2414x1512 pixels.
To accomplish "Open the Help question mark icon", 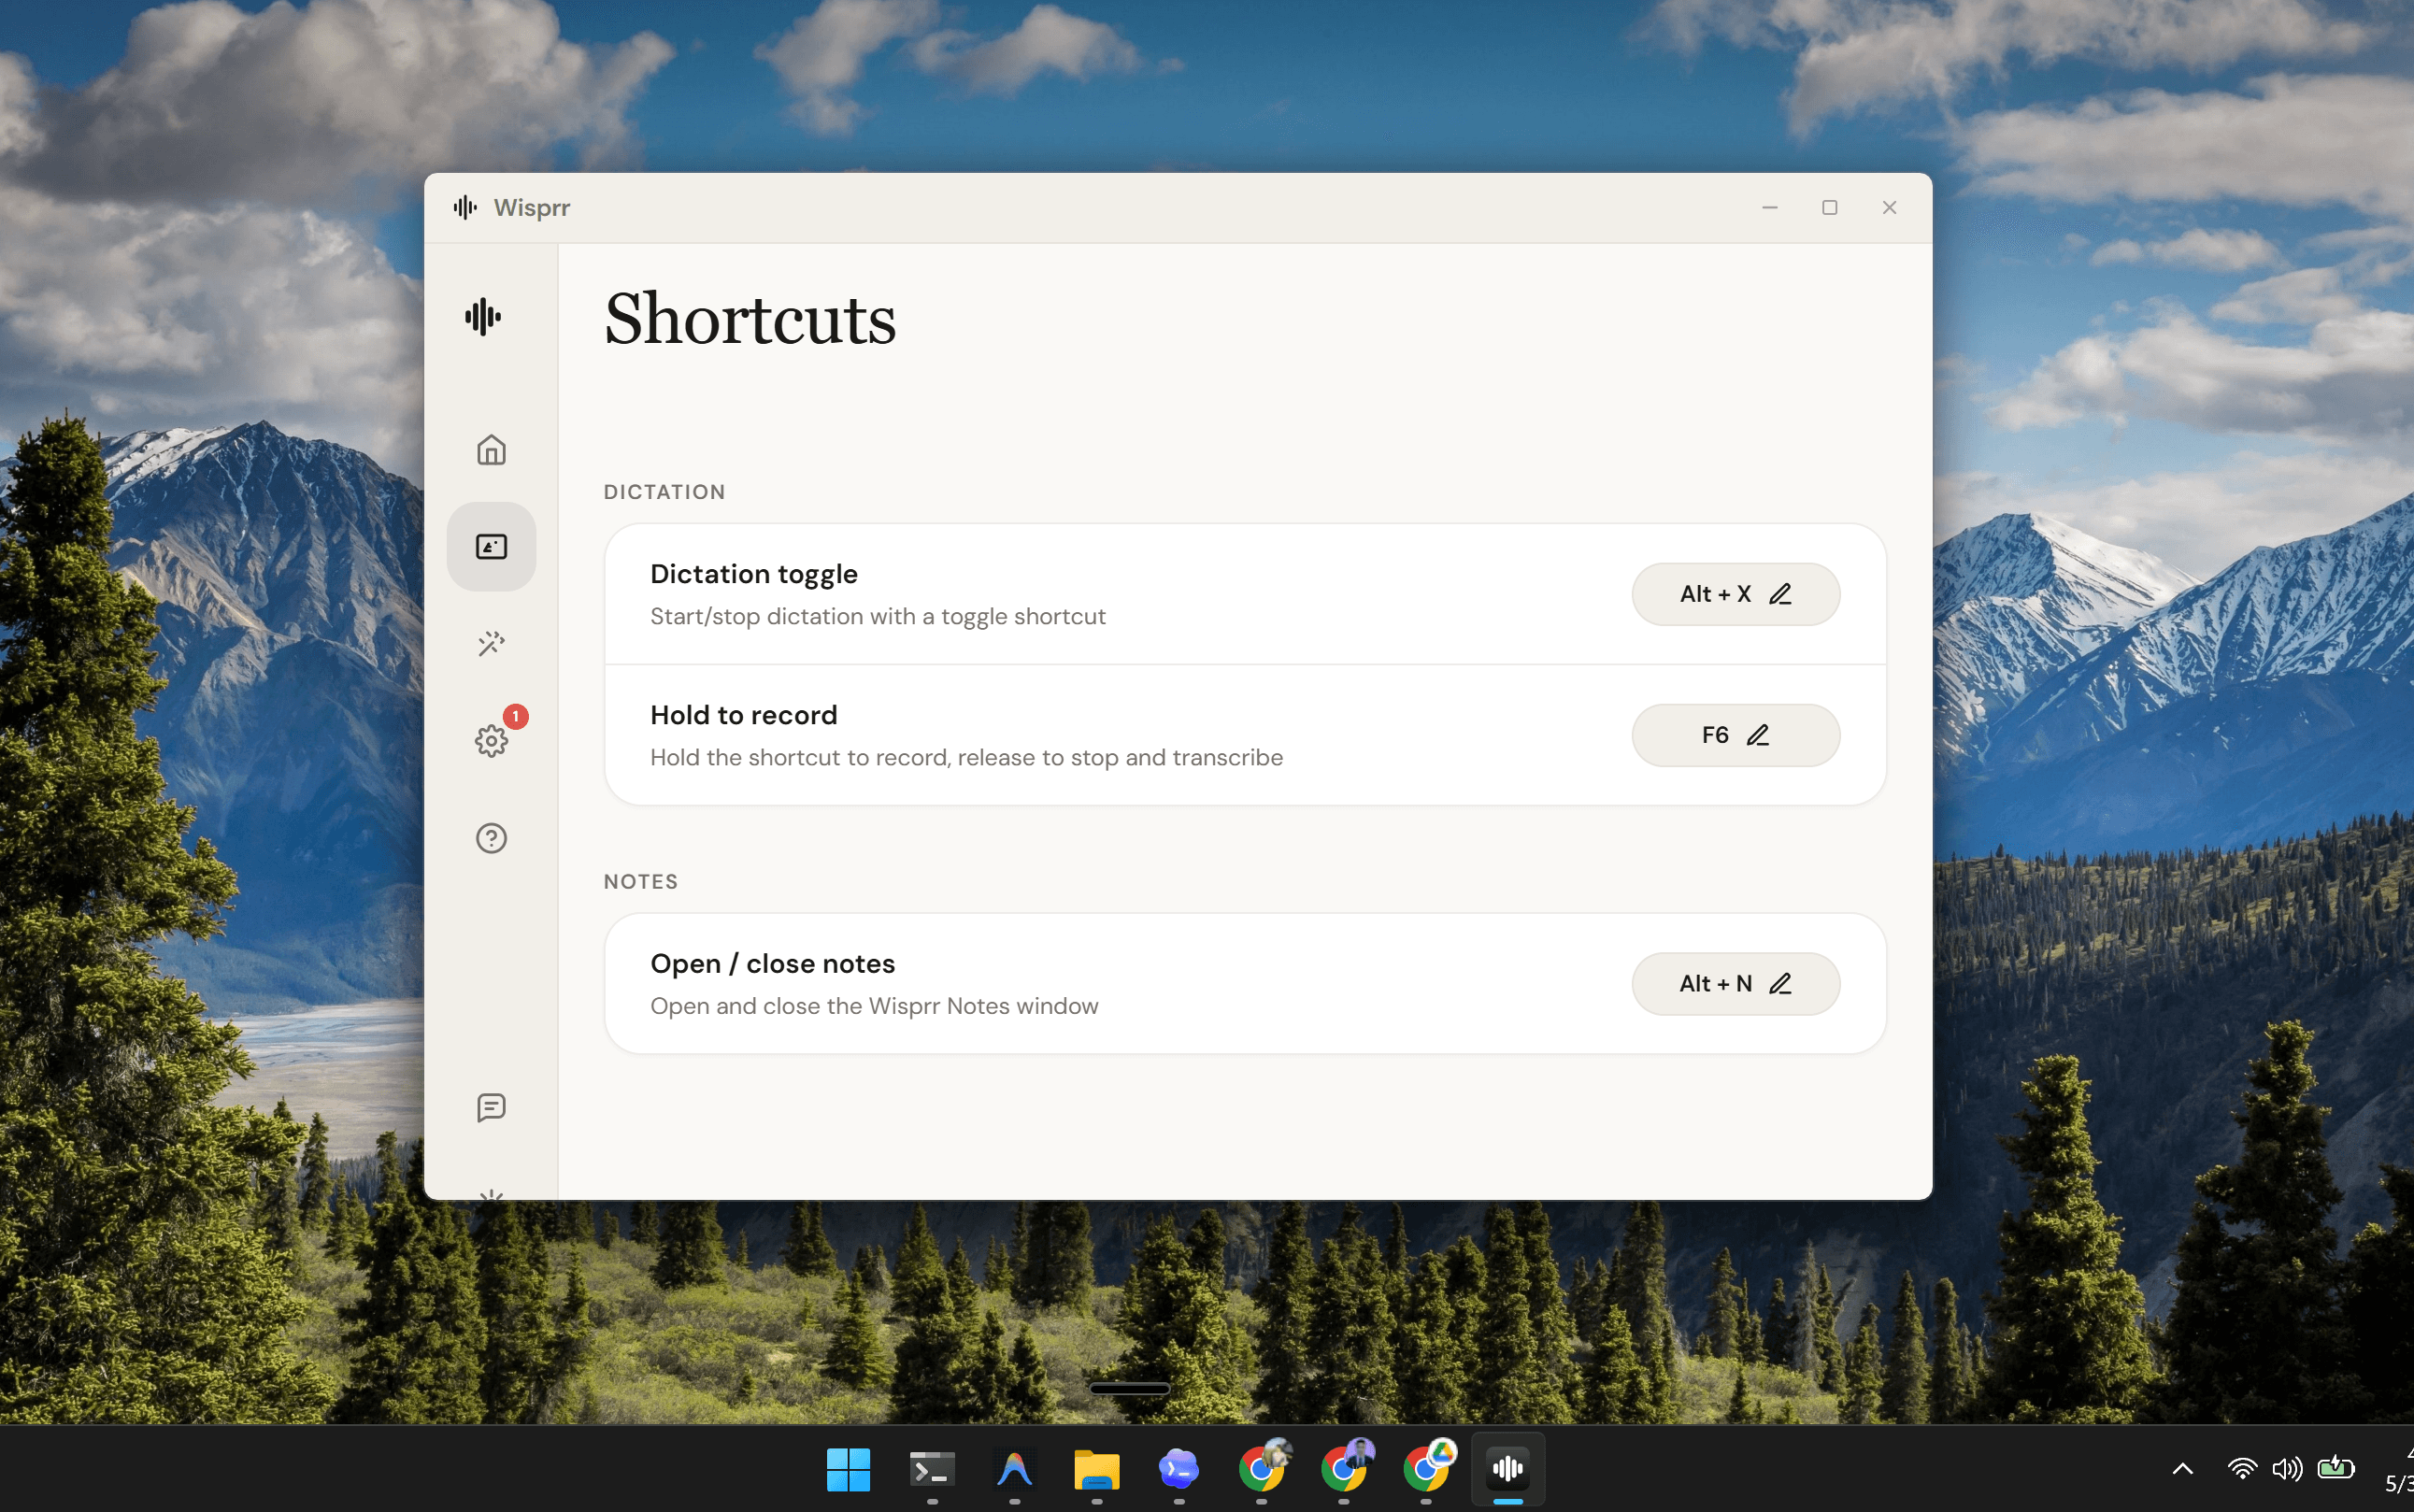I will pos(491,838).
